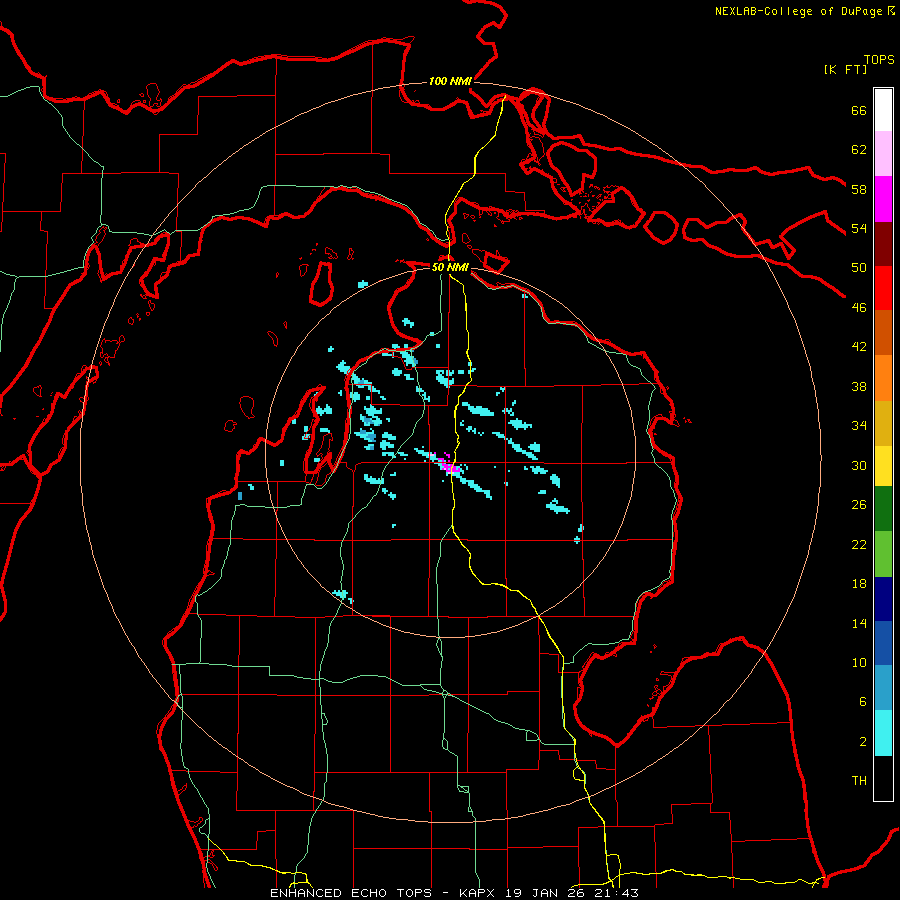Click the K FT units label

[845, 70]
